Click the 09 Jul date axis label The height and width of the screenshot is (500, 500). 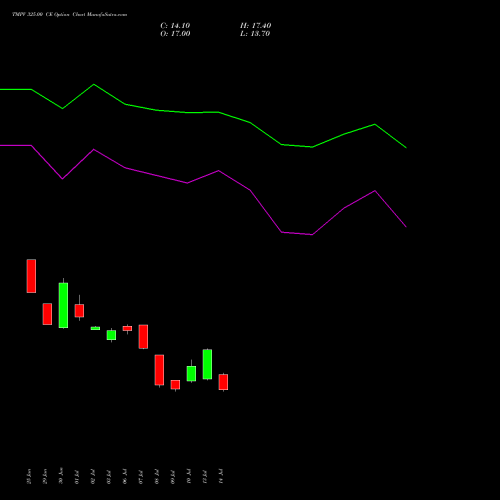click(173, 477)
